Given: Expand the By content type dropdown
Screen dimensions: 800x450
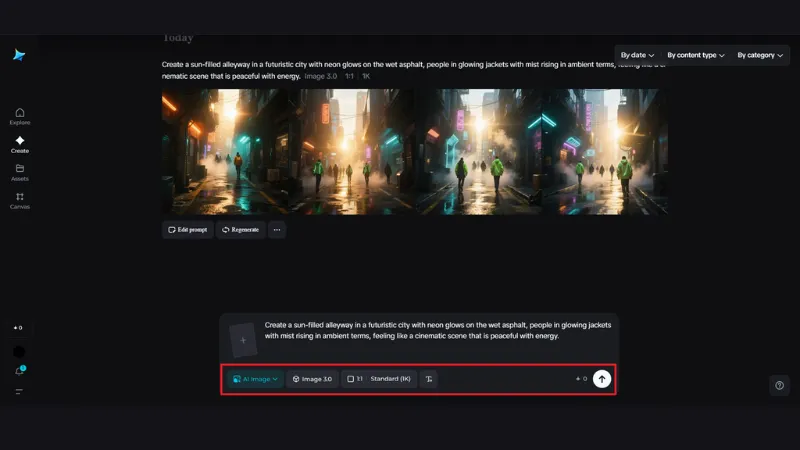Looking at the screenshot, I should point(695,55).
